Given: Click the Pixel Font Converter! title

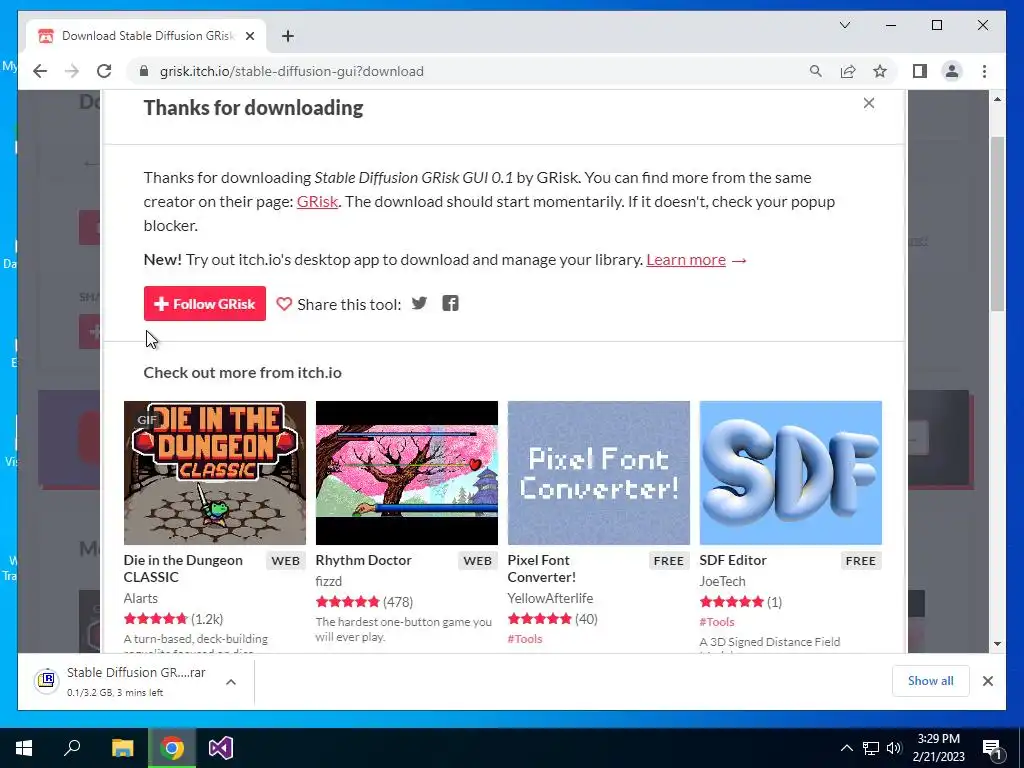Looking at the screenshot, I should (541, 569).
